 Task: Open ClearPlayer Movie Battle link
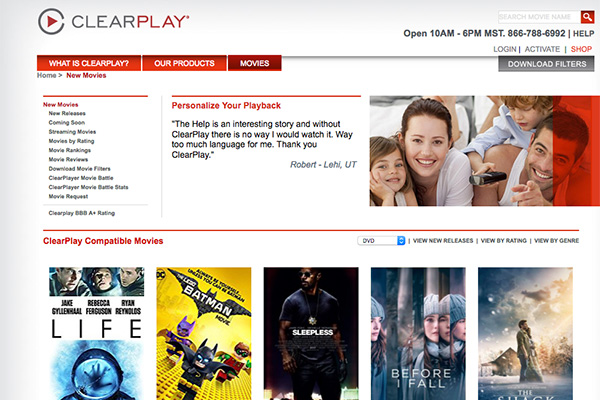(81, 178)
